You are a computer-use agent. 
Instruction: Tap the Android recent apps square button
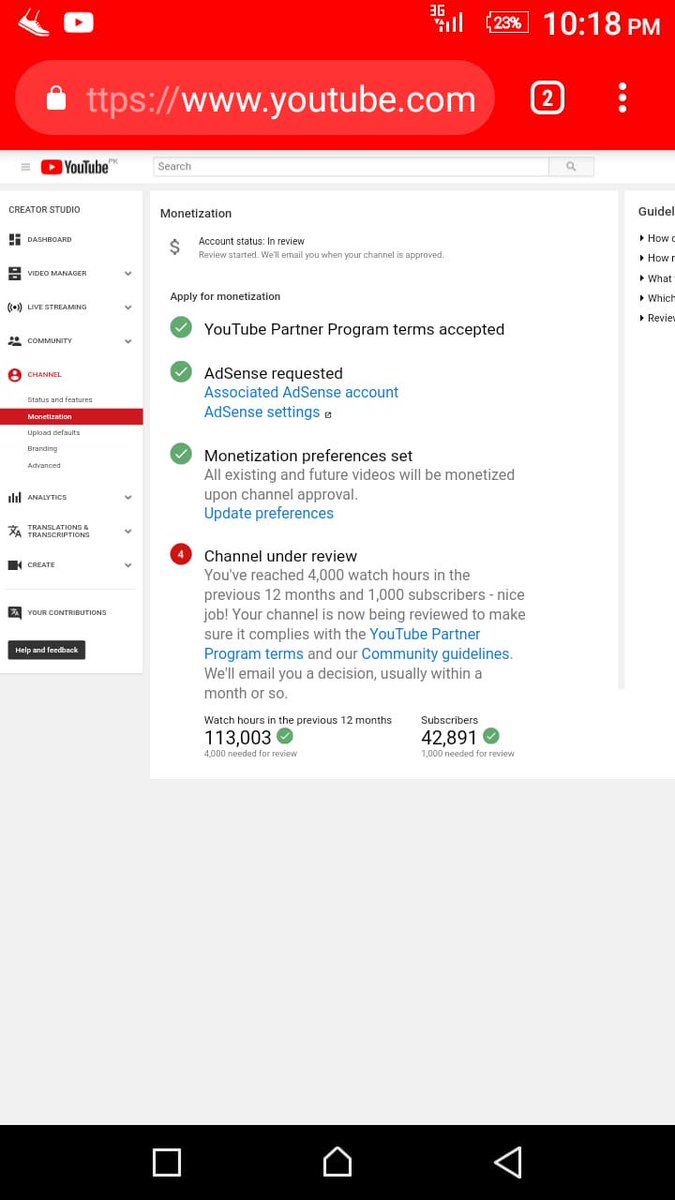(x=167, y=1162)
